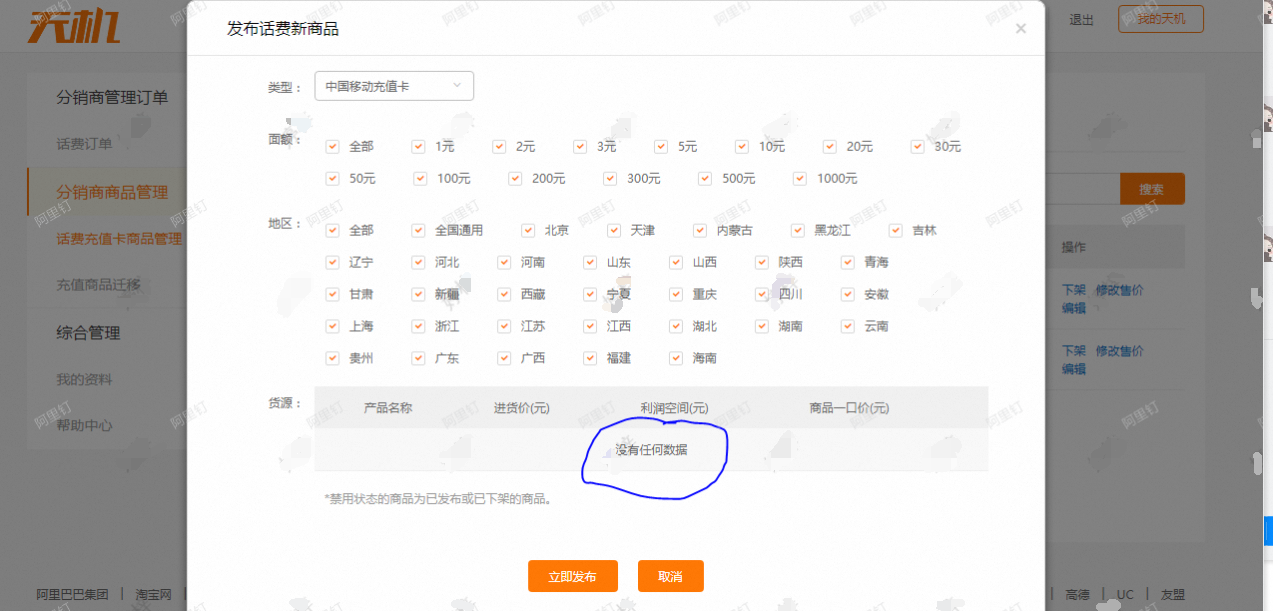Open 我的资料 in the sidebar
The width and height of the screenshot is (1273, 611).
(x=84, y=380)
